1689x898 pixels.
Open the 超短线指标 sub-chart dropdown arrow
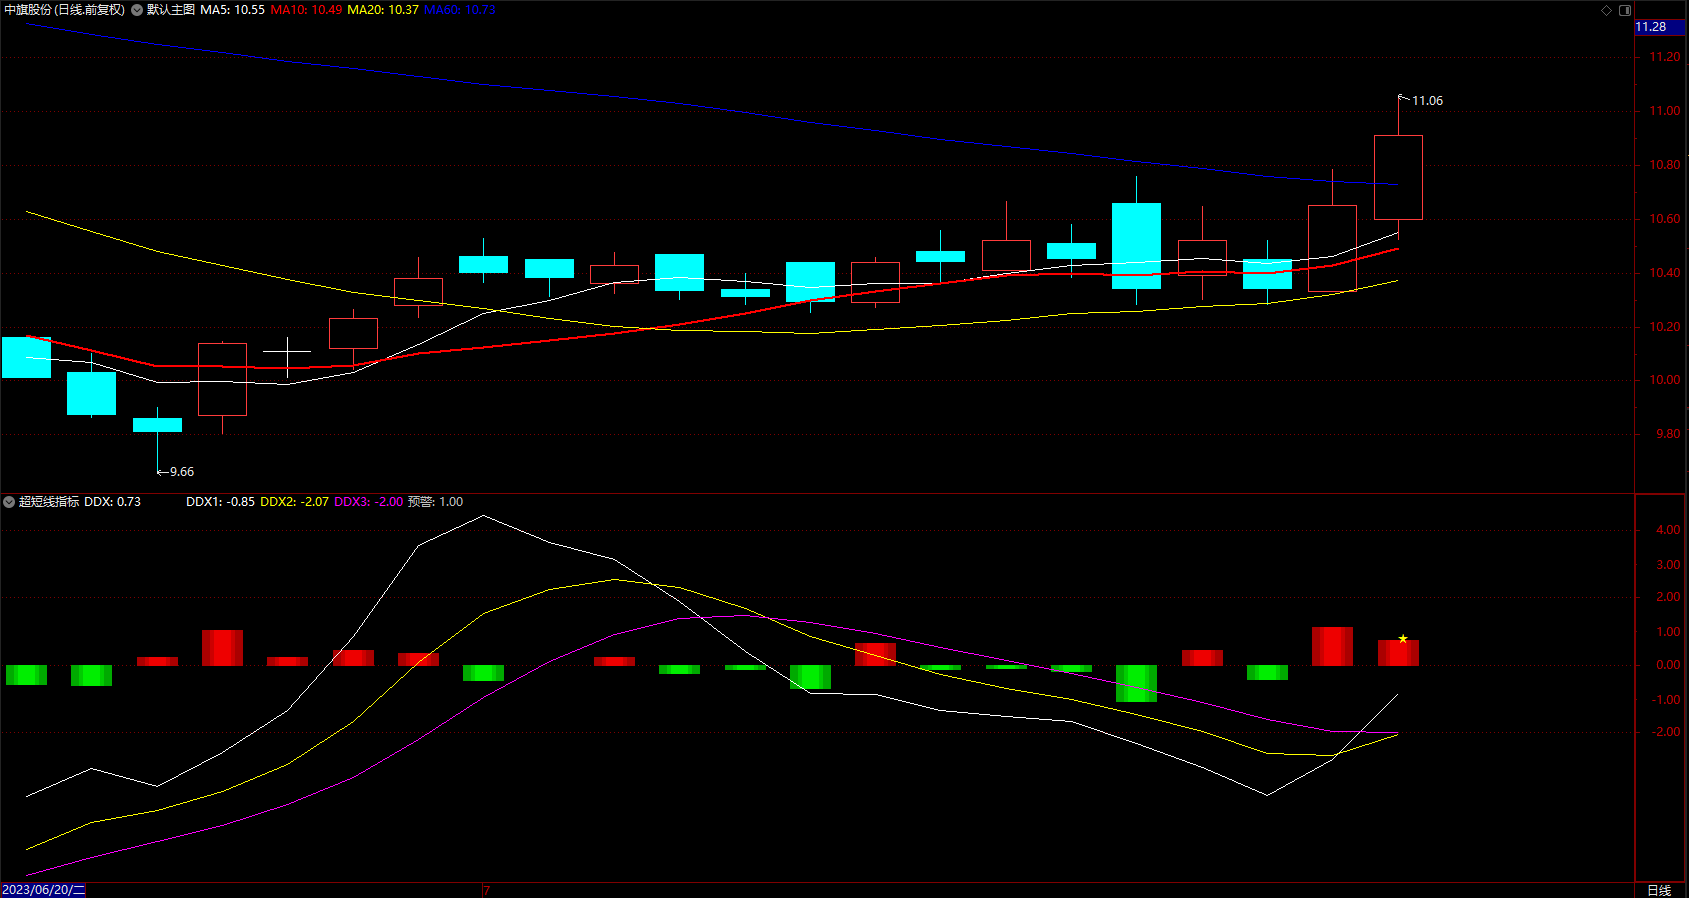point(9,502)
